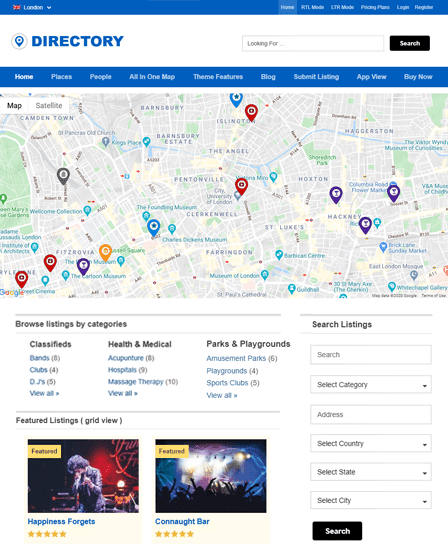Click the Whitechapel Gallery marker
Screen dimensions: 448x560
pos(392,286)
